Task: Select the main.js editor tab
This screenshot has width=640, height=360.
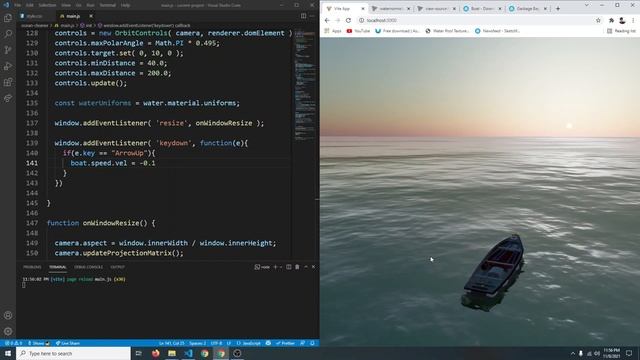Action: coord(73,16)
